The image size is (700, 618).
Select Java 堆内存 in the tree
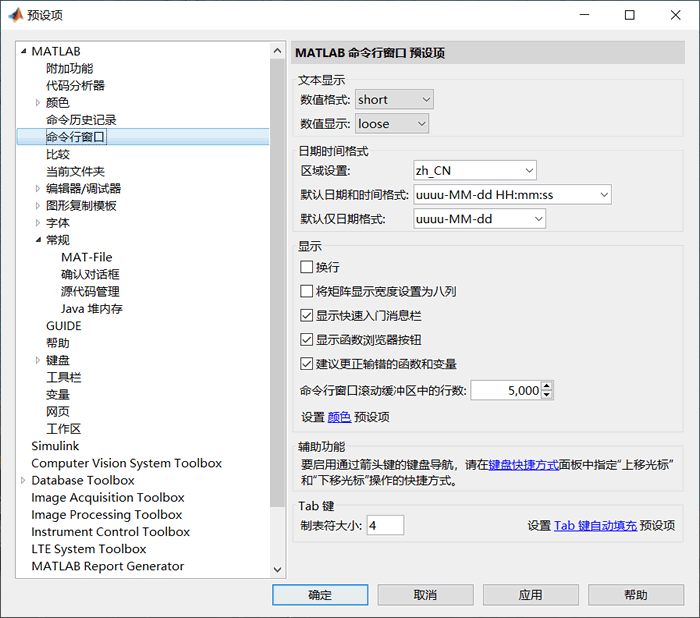click(92, 309)
